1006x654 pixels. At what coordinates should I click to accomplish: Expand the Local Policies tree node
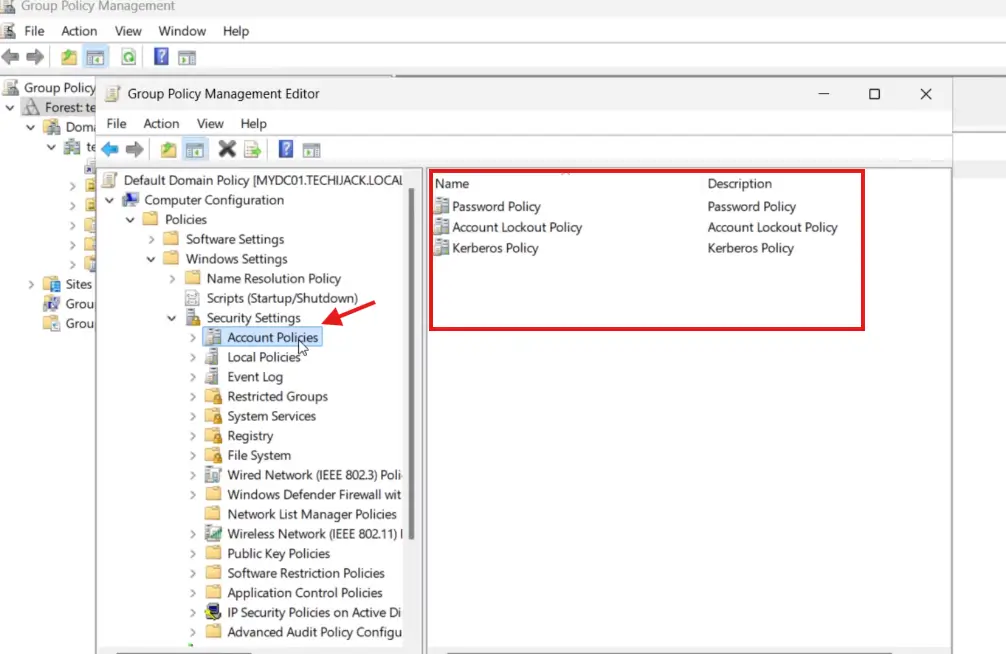[193, 357]
